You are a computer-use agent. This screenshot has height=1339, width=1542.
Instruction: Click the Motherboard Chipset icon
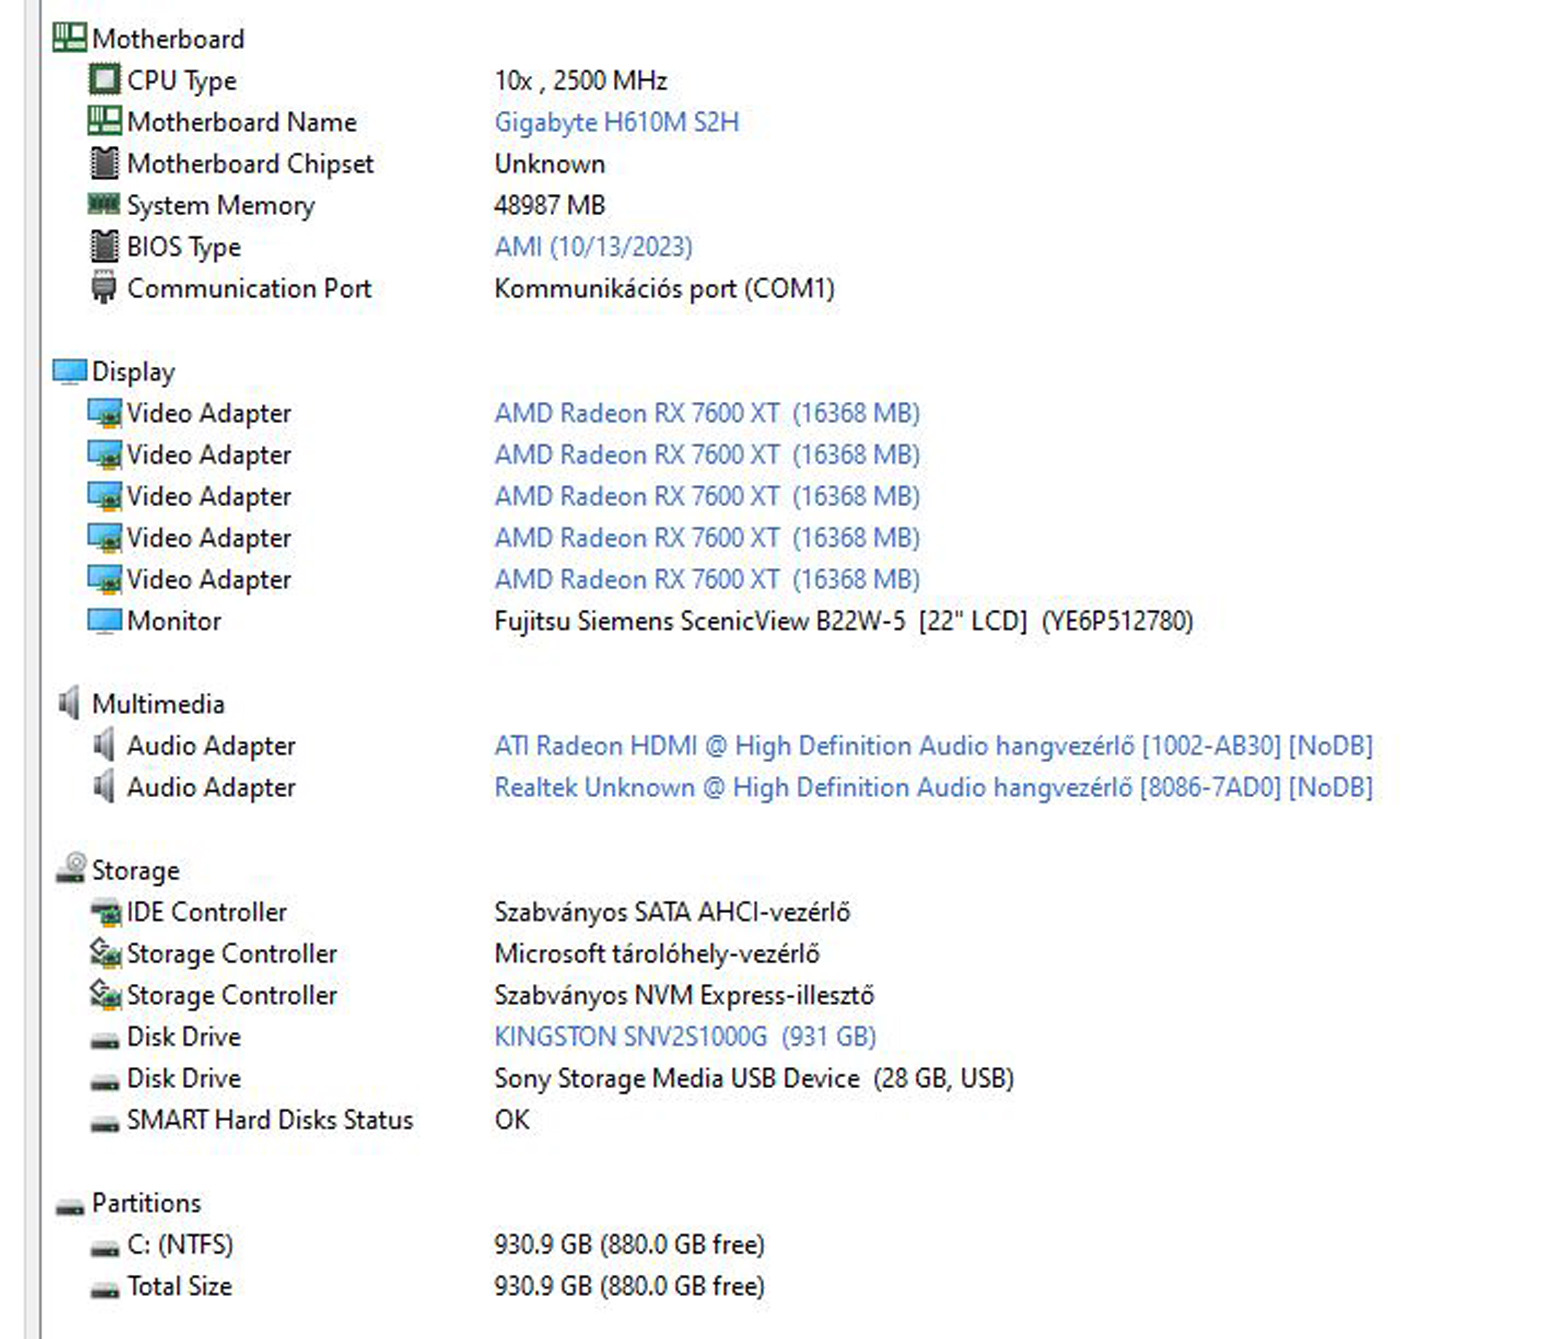click(104, 163)
